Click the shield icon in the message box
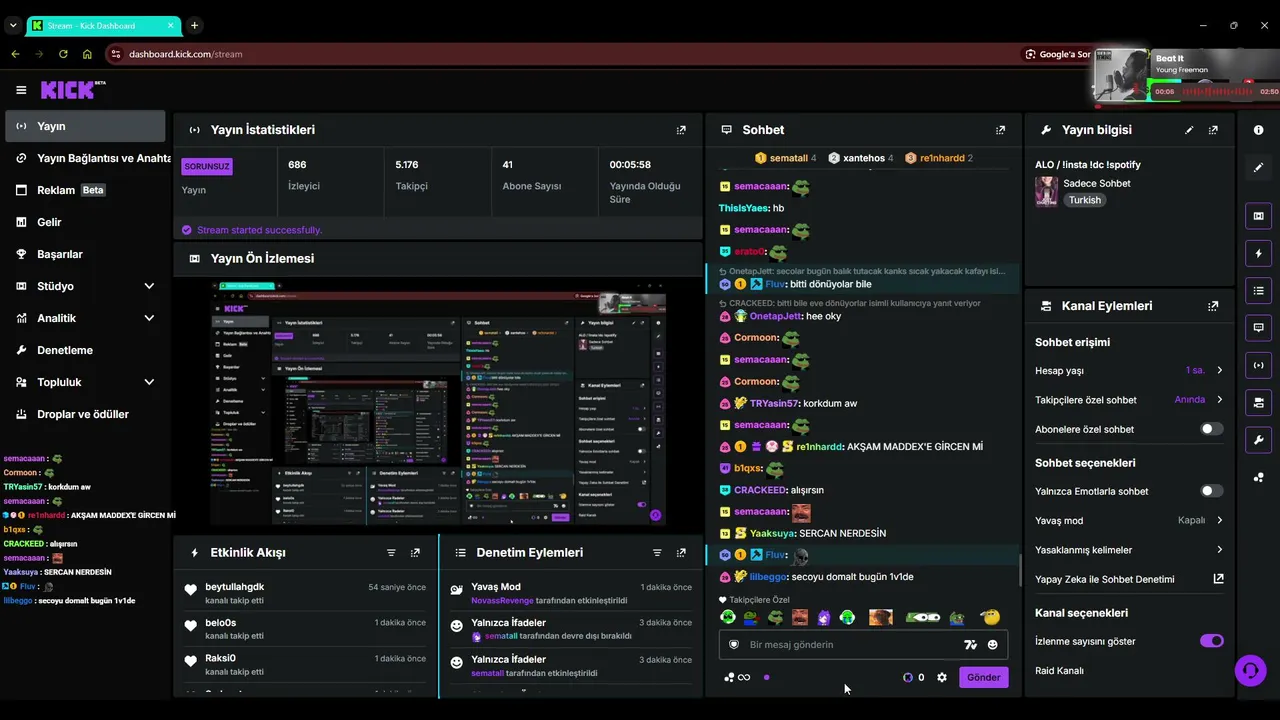 pos(734,645)
